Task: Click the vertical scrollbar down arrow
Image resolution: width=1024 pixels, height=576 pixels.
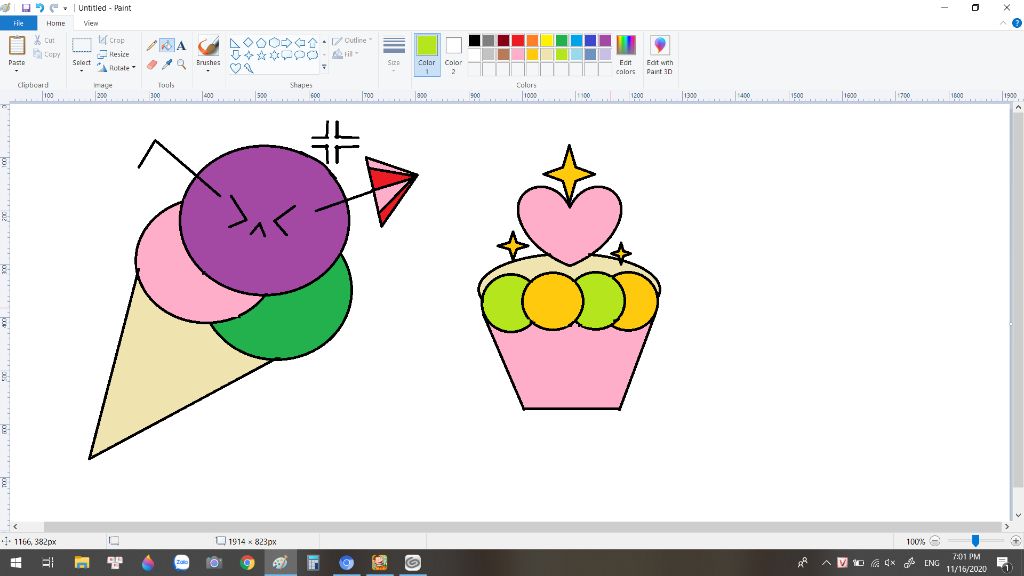Action: [x=1017, y=515]
